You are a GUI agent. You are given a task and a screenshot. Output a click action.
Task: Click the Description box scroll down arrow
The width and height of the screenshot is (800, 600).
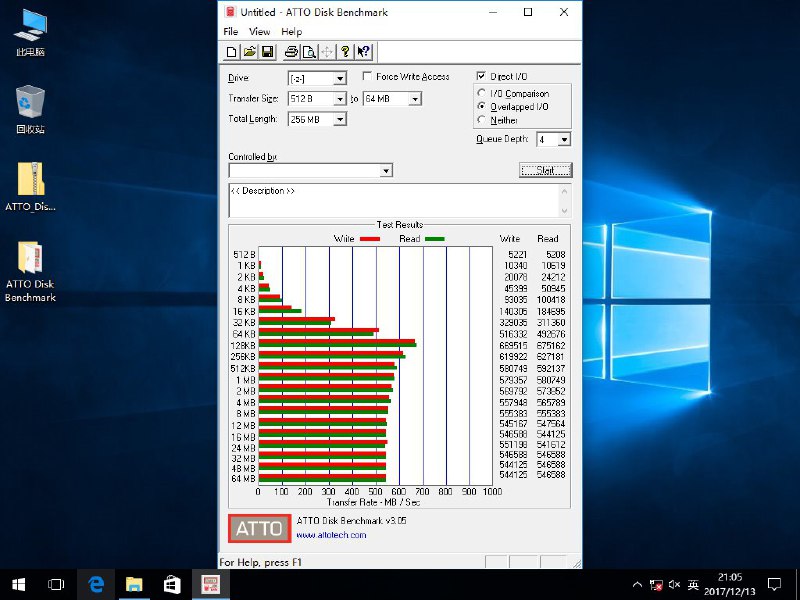(564, 211)
